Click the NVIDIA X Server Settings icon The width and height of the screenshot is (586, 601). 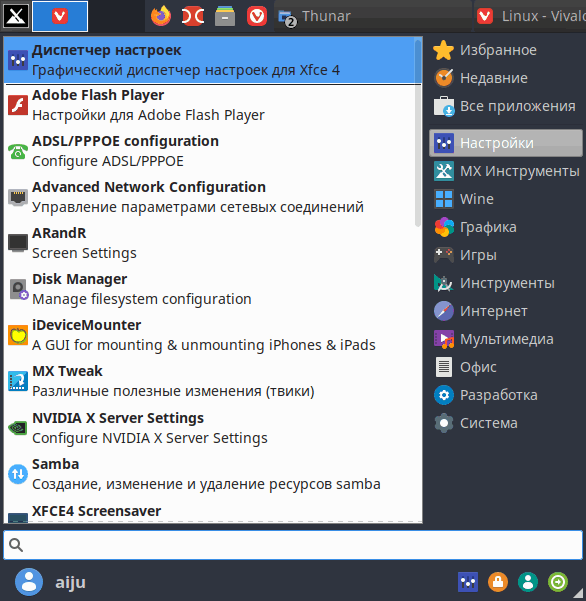18,428
